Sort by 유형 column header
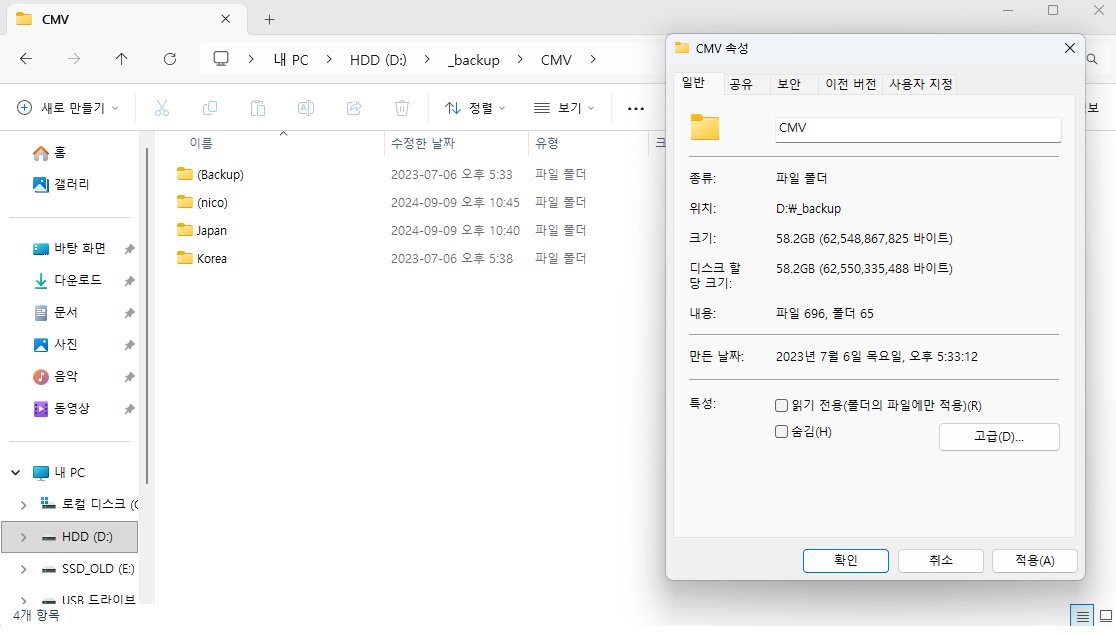The height and width of the screenshot is (636, 1116). coord(547,143)
